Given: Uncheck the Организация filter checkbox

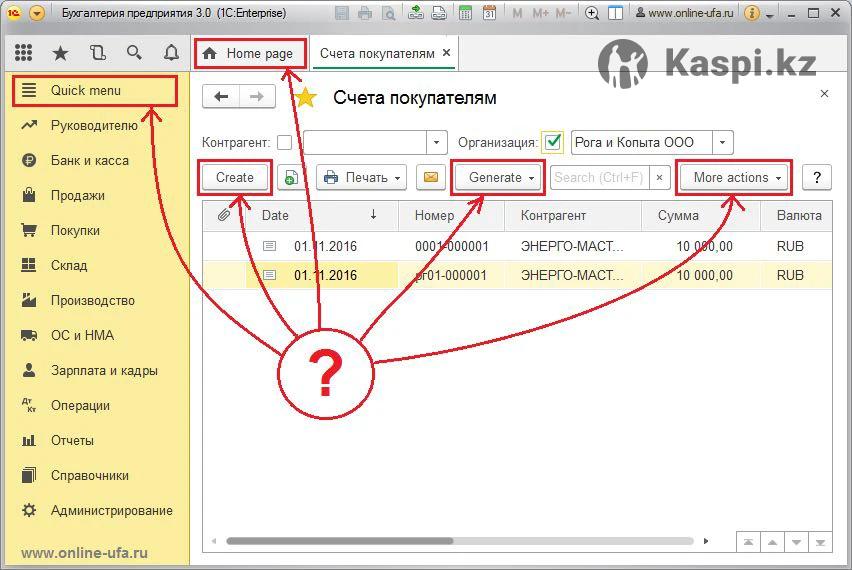Looking at the screenshot, I should 552,142.
